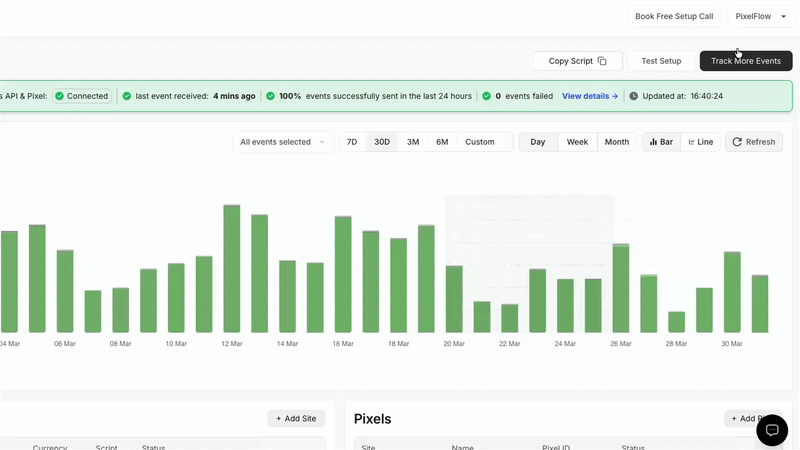Click the Add Site button

click(296, 418)
